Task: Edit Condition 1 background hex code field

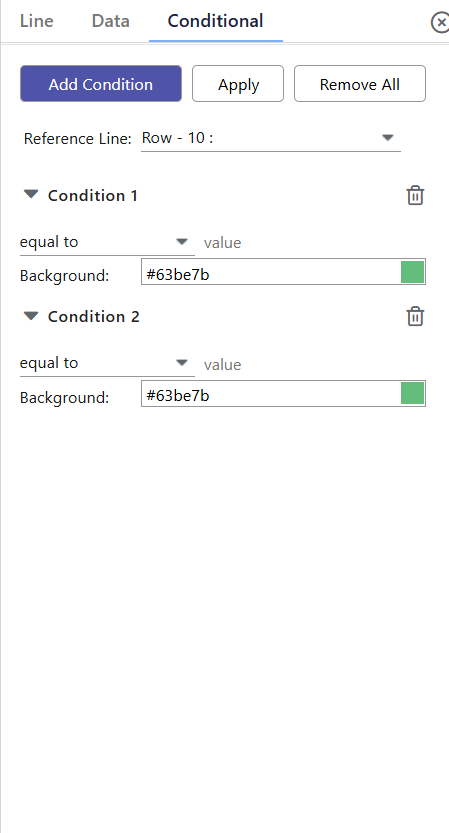Action: tap(271, 274)
